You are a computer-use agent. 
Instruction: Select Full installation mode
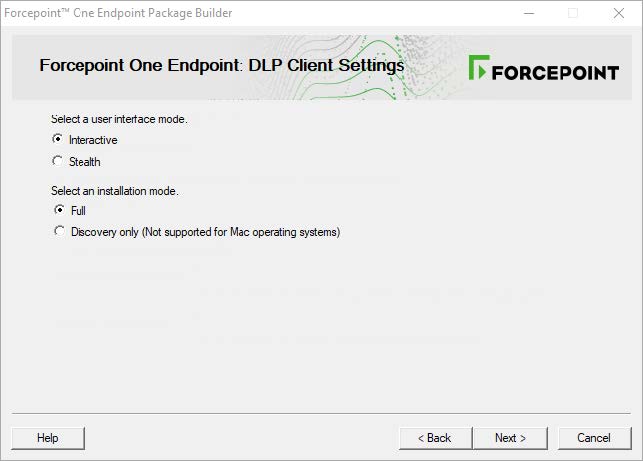point(58,211)
